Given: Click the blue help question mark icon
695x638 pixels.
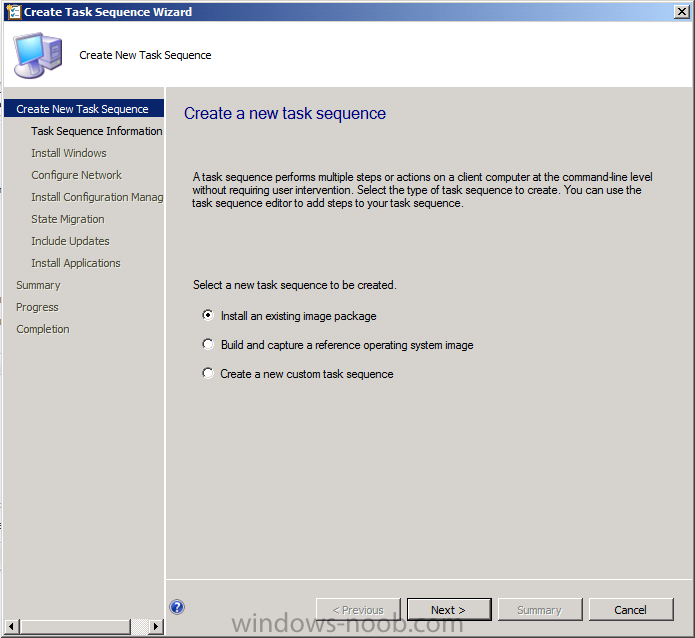Looking at the screenshot, I should pyautogui.click(x=177, y=607).
